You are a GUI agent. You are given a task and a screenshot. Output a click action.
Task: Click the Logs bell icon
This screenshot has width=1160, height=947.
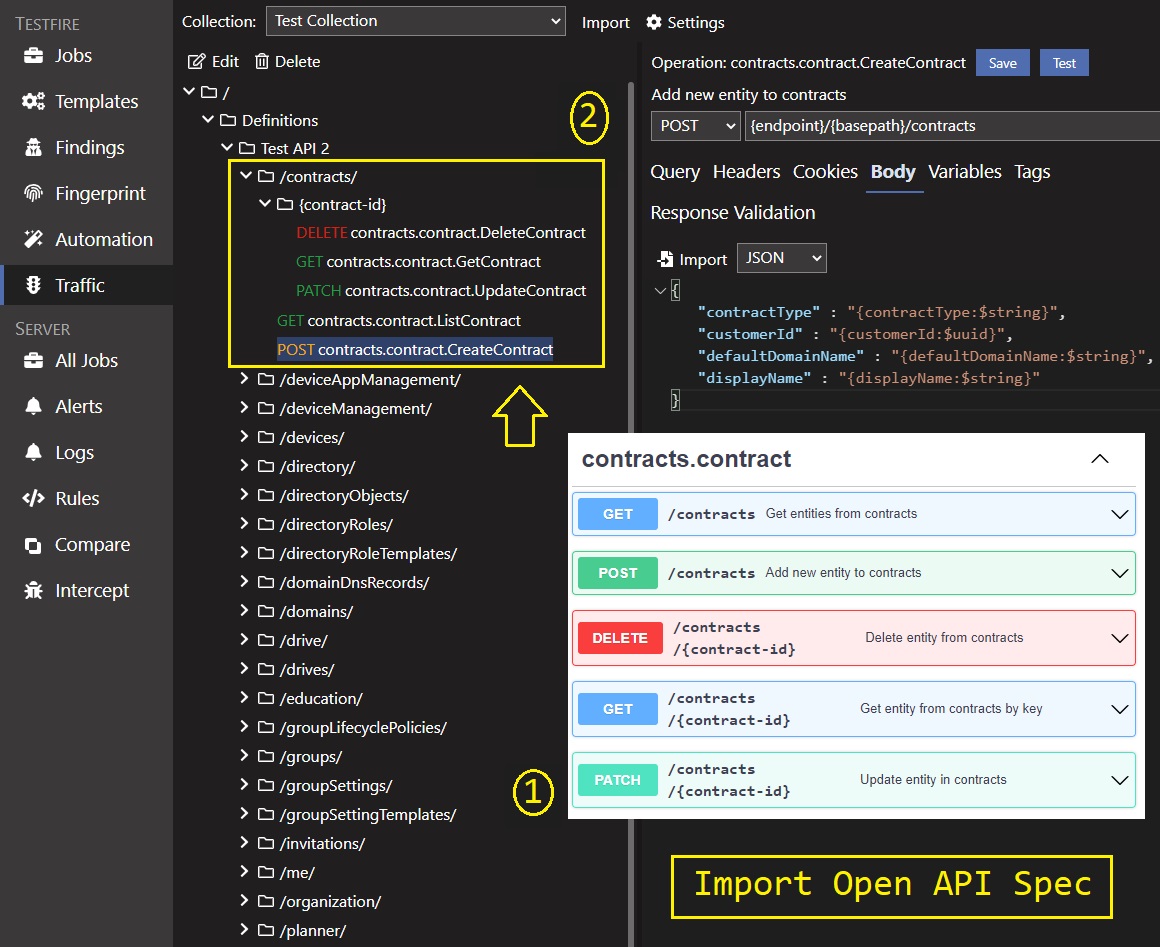(33, 452)
